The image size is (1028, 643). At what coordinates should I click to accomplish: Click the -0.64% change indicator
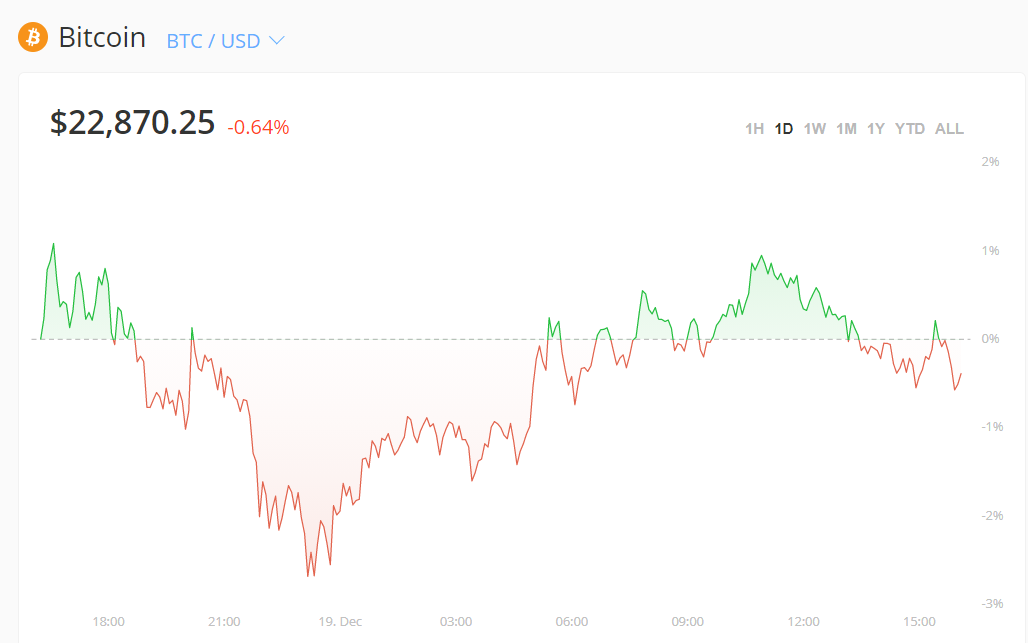tap(258, 127)
